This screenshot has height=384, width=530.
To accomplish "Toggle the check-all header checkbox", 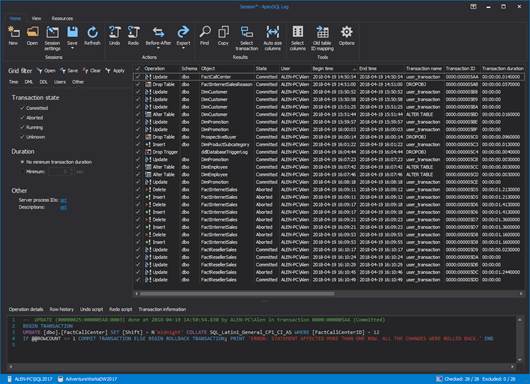I will 138,68.
